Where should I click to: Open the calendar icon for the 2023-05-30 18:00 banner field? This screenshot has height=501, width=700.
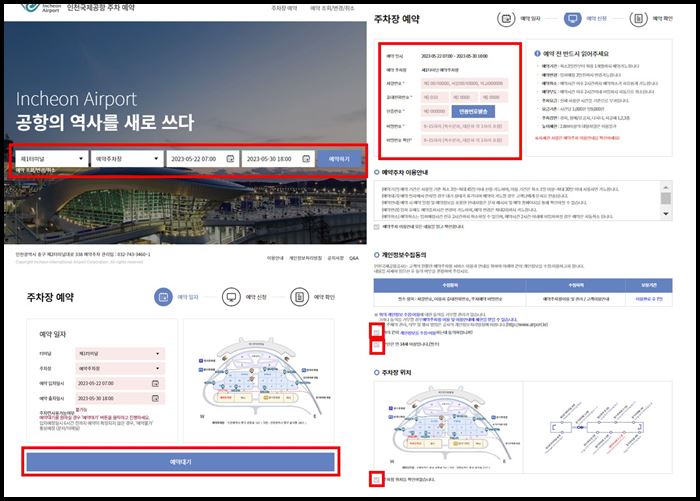[x=306, y=159]
